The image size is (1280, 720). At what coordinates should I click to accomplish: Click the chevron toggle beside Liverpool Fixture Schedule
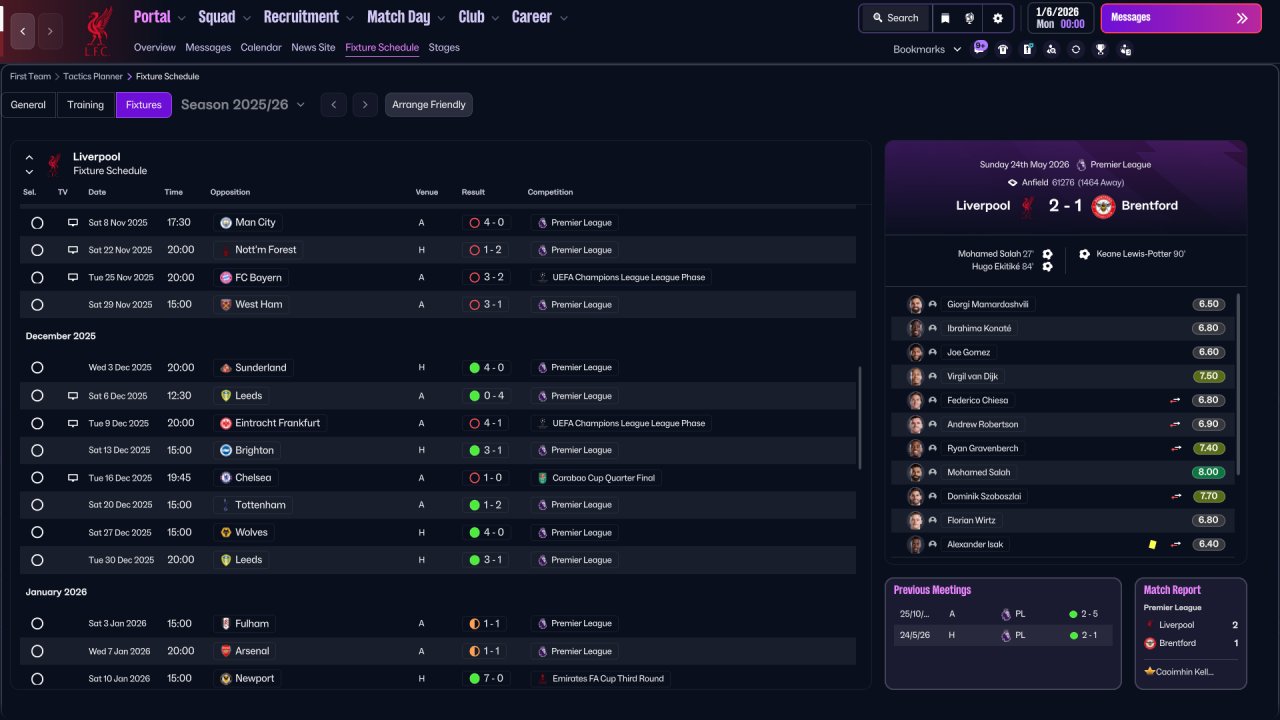click(29, 164)
